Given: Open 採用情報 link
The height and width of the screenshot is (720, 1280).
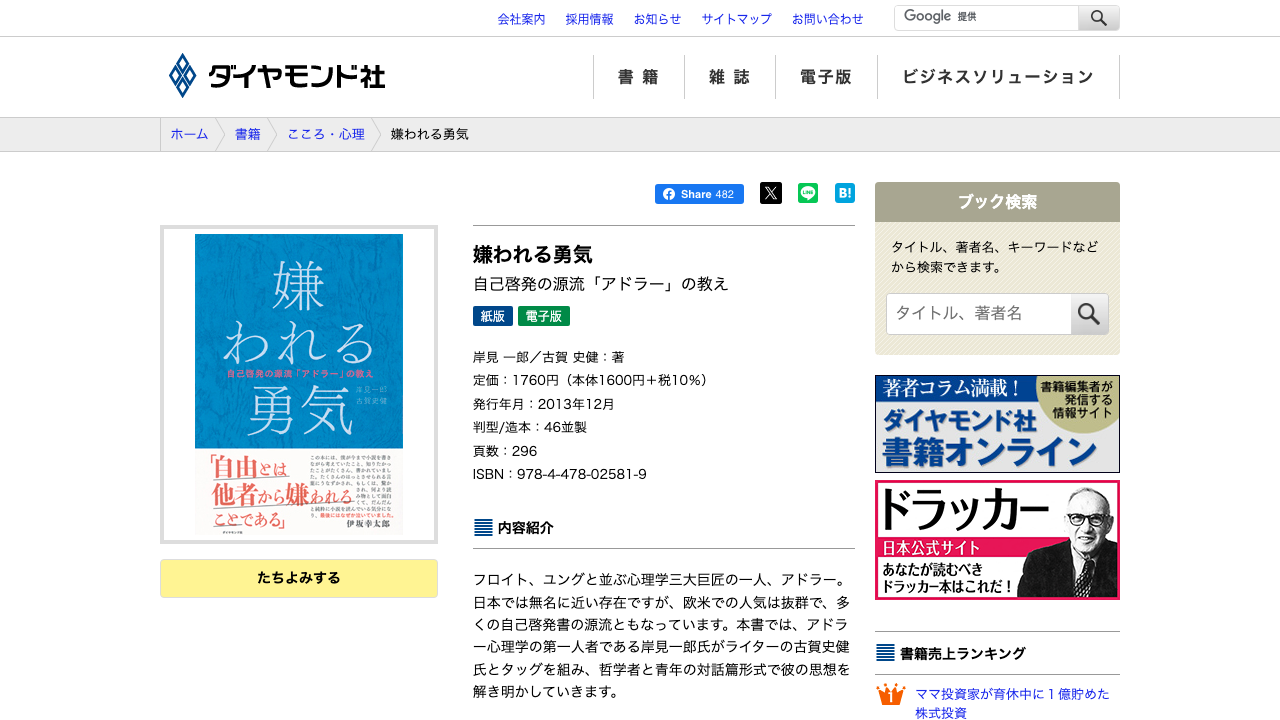Looking at the screenshot, I should tap(589, 19).
